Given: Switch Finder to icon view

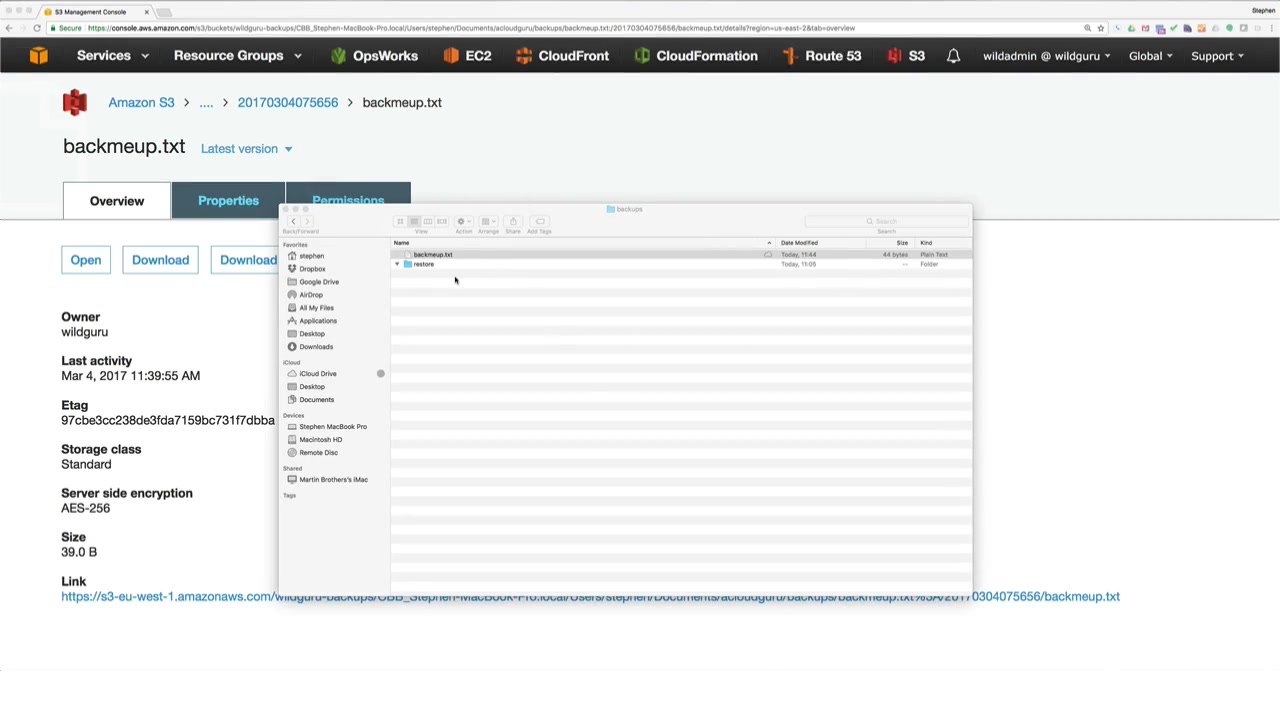Looking at the screenshot, I should 400,221.
